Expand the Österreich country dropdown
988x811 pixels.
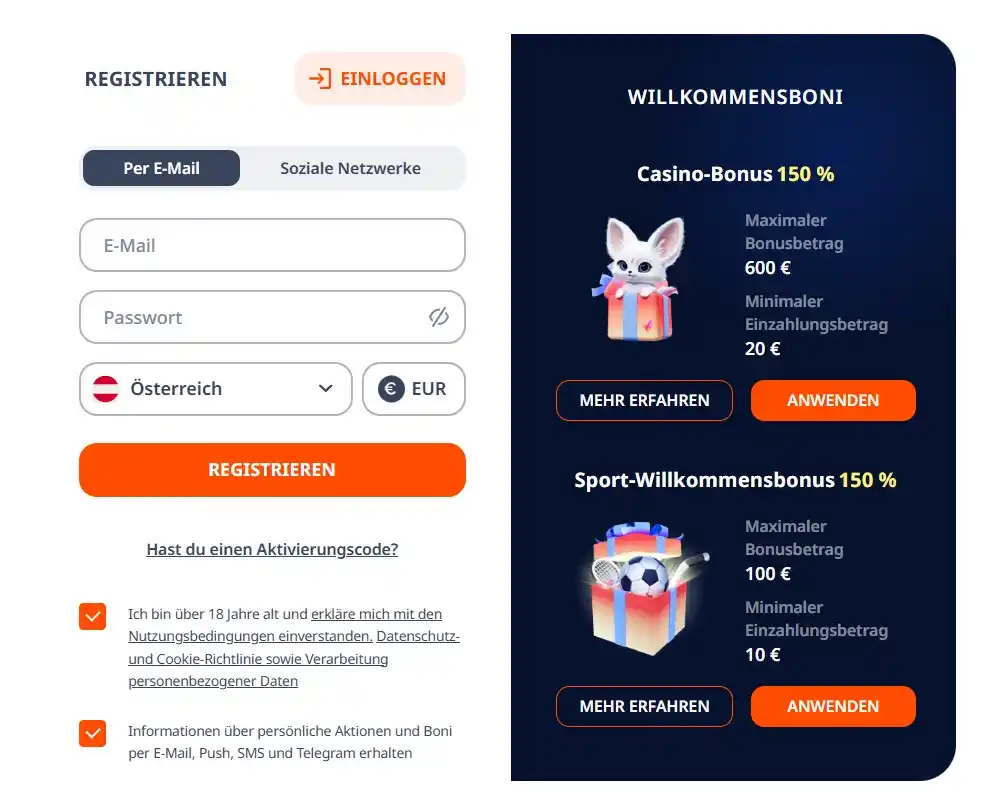point(215,389)
